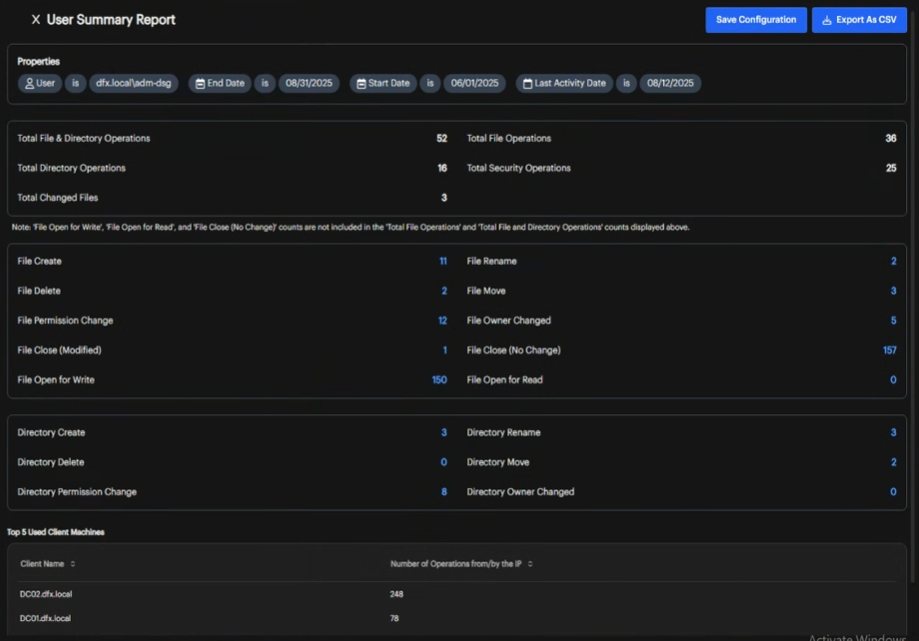This screenshot has width=919, height=641.
Task: Open File Rename count 2
Action: coord(893,261)
